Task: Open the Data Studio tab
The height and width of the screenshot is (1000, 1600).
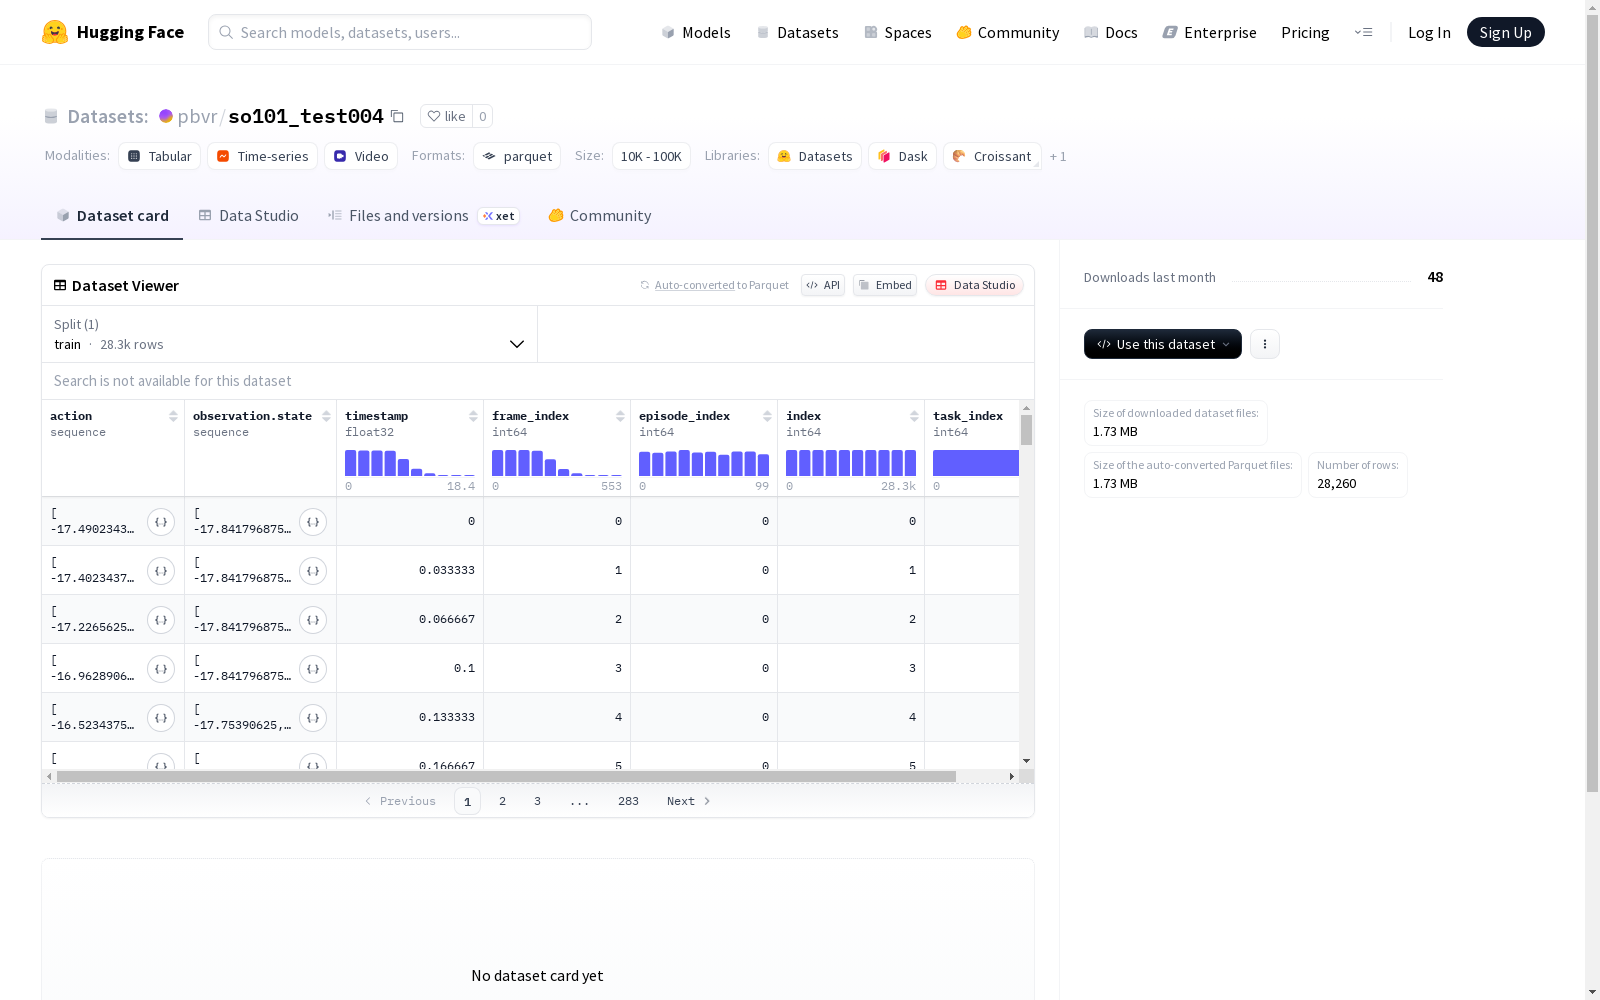Action: [248, 216]
